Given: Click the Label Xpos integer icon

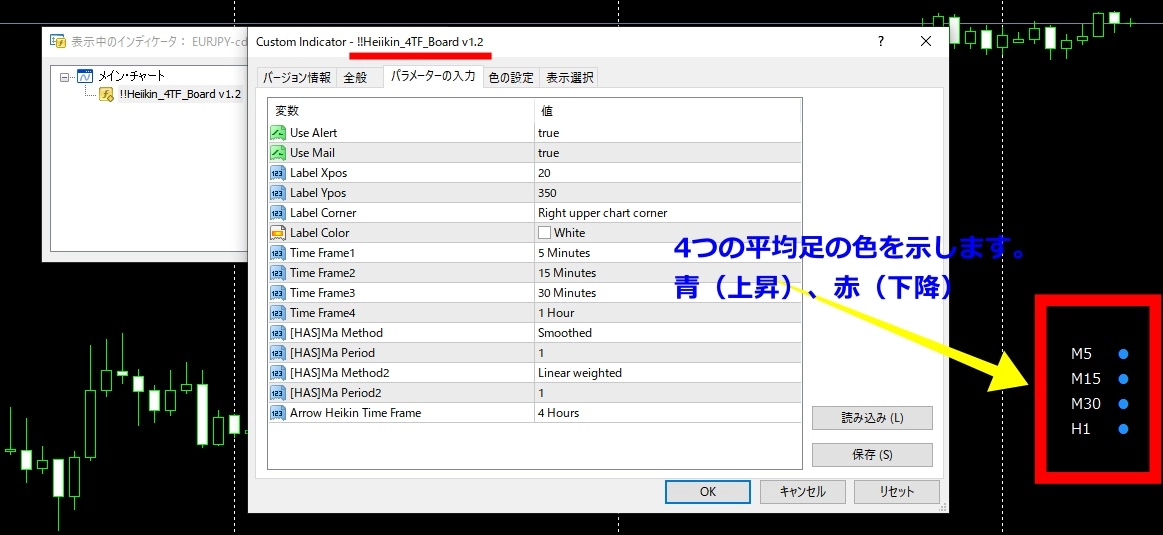Looking at the screenshot, I should (x=278, y=173).
